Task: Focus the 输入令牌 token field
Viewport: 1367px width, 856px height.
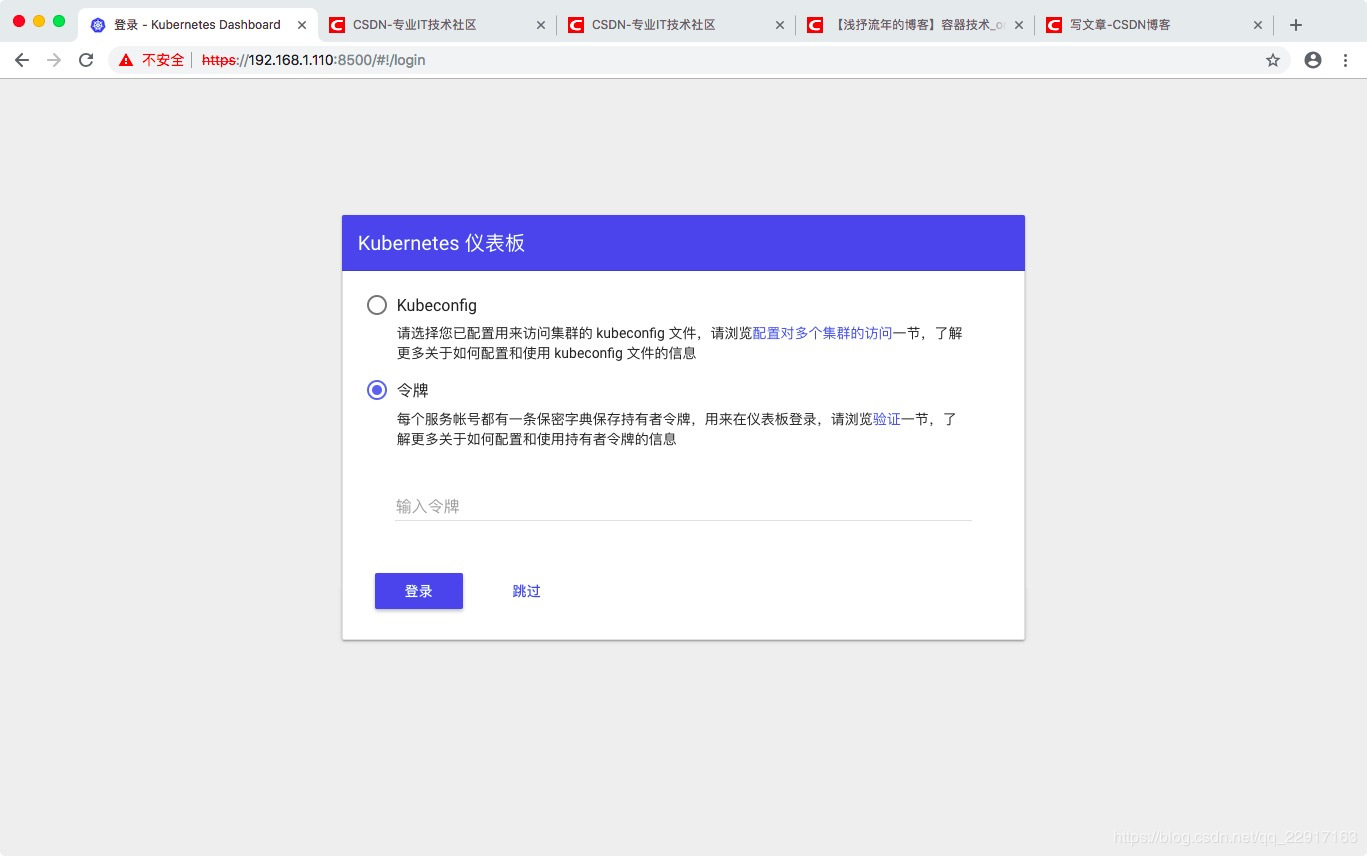Action: click(x=684, y=506)
